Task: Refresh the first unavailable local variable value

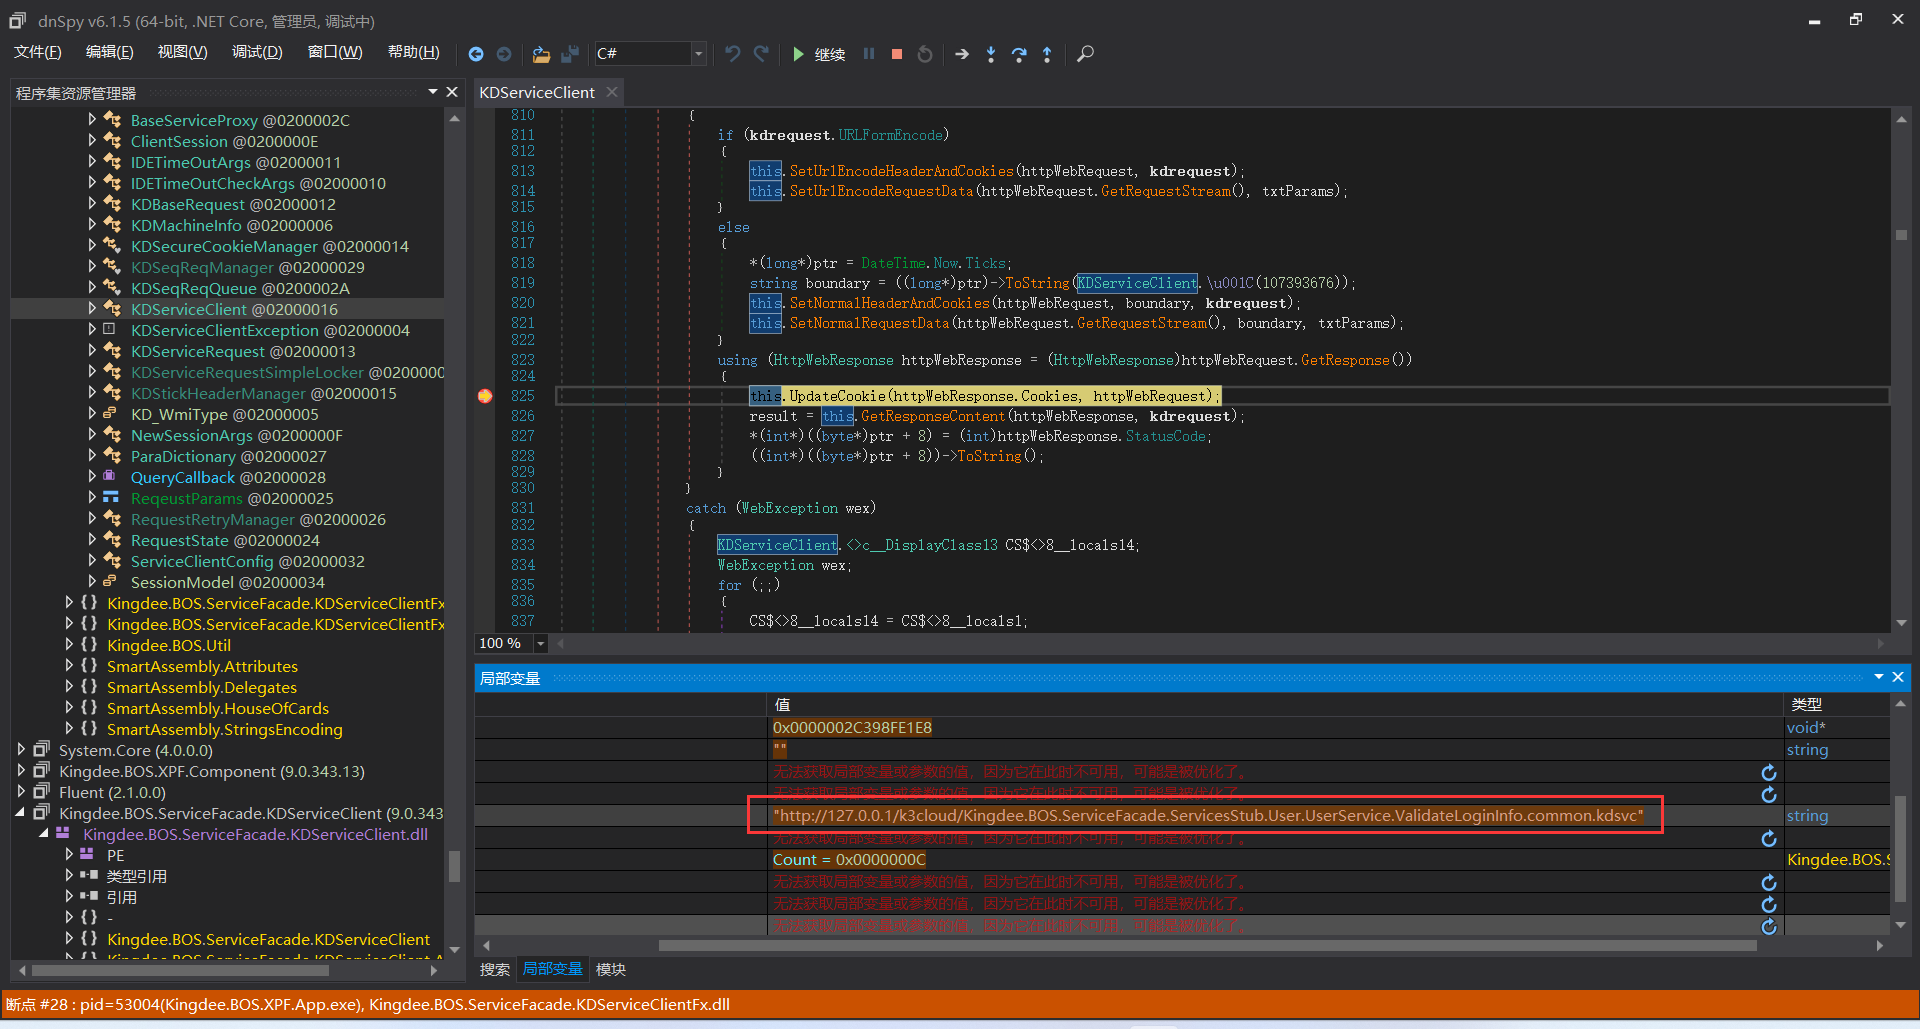Action: pos(1768,772)
